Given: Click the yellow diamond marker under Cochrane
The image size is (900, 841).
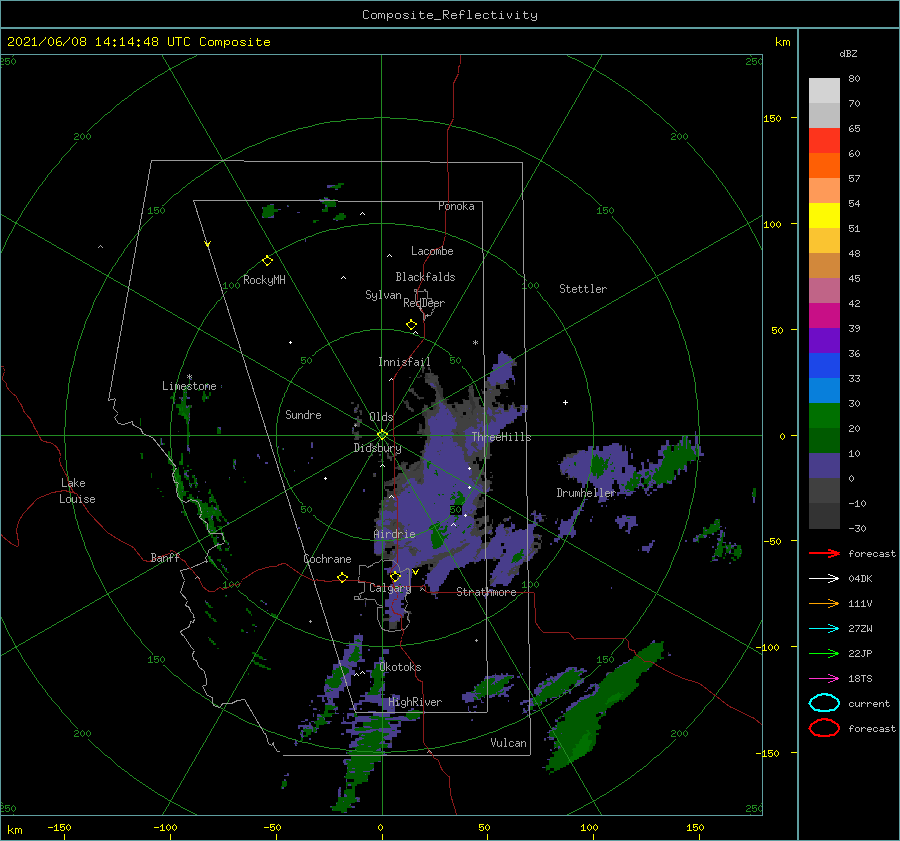Looking at the screenshot, I should pyautogui.click(x=343, y=577).
